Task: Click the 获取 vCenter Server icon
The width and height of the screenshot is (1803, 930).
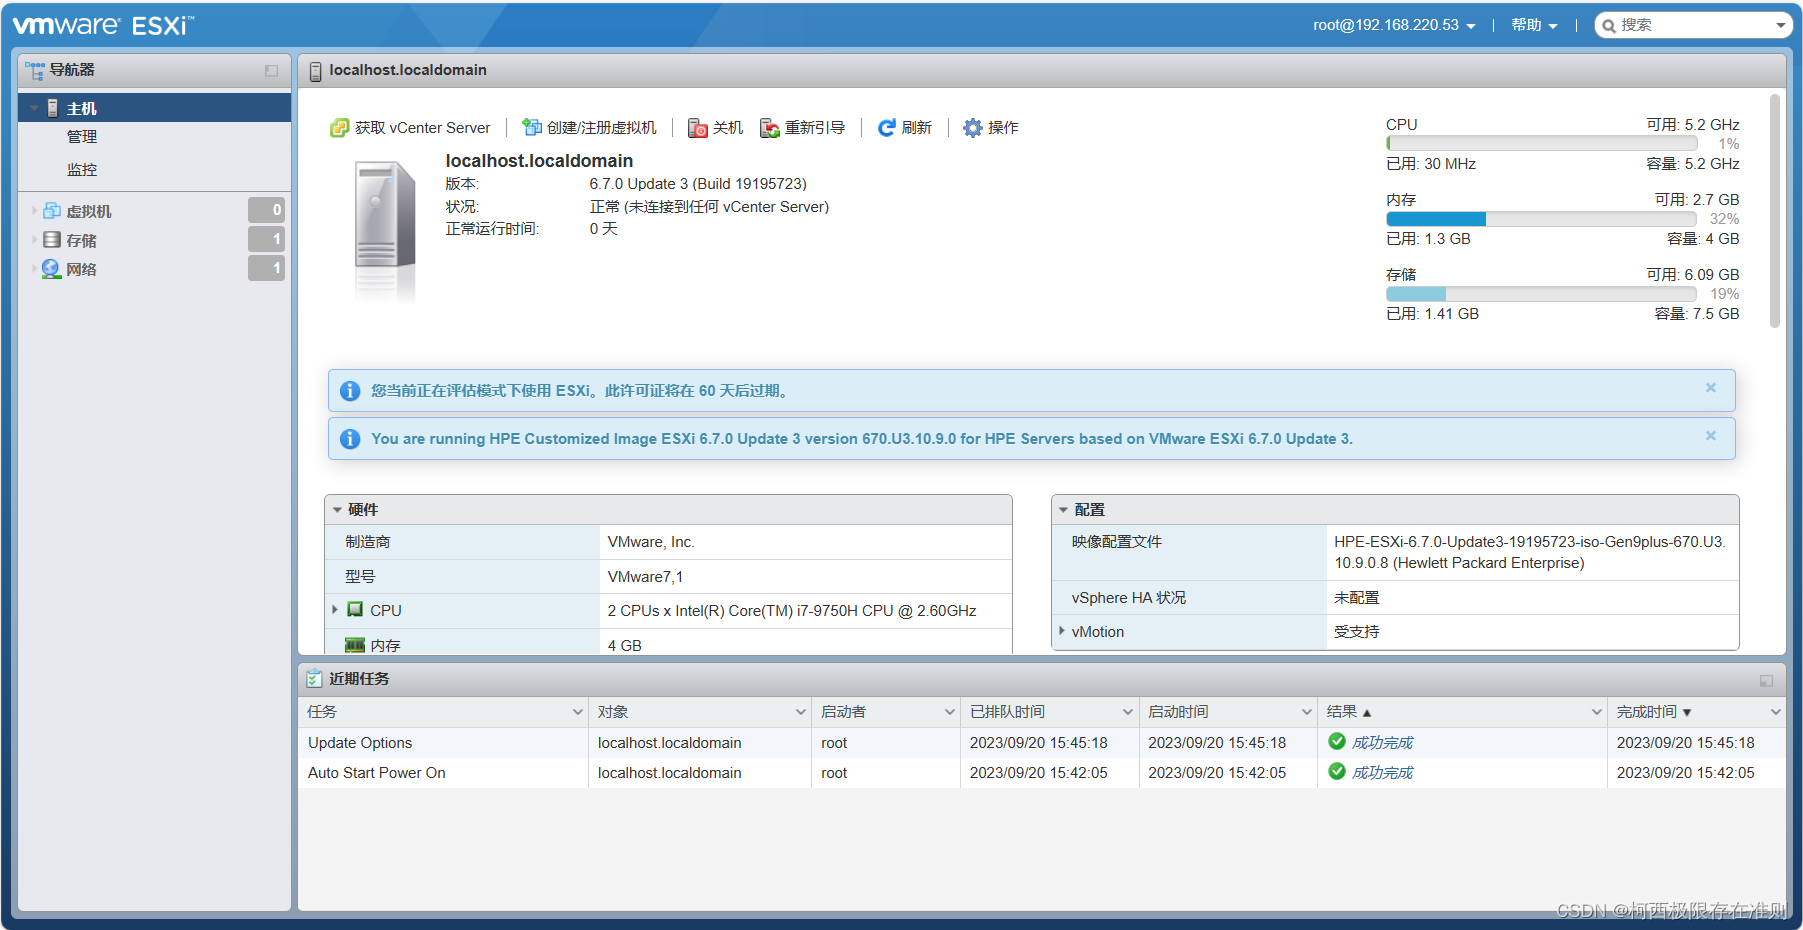Action: [x=338, y=127]
